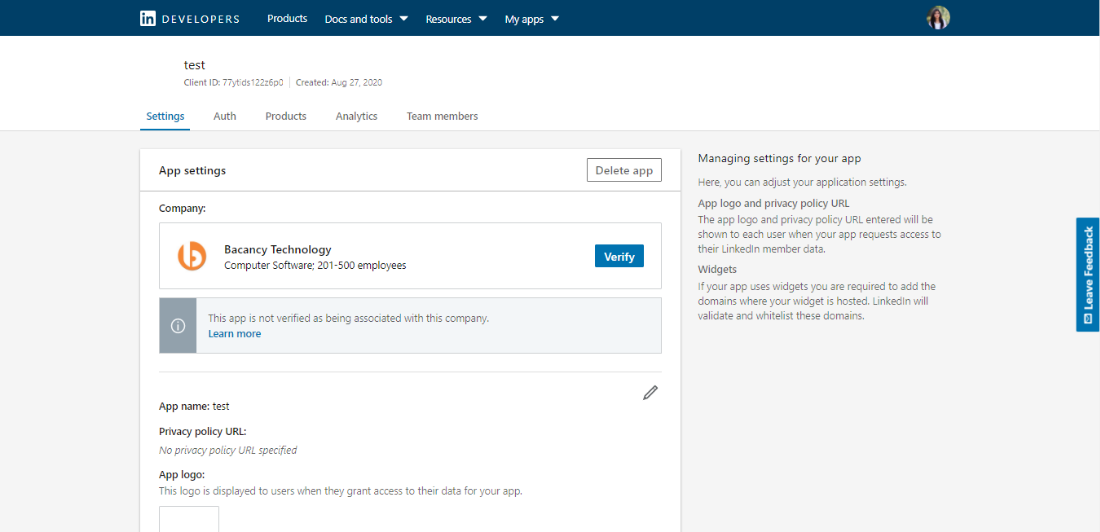The height and width of the screenshot is (532, 1100).
Task: Select the Client ID 77ytids122z6p0 text
Action: coord(234,82)
